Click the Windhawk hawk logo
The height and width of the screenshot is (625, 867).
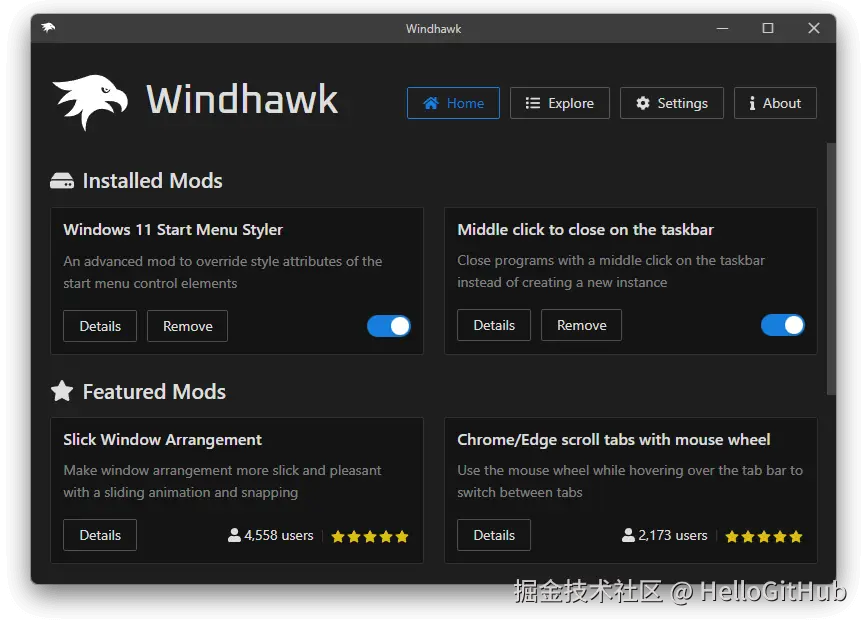coord(91,102)
